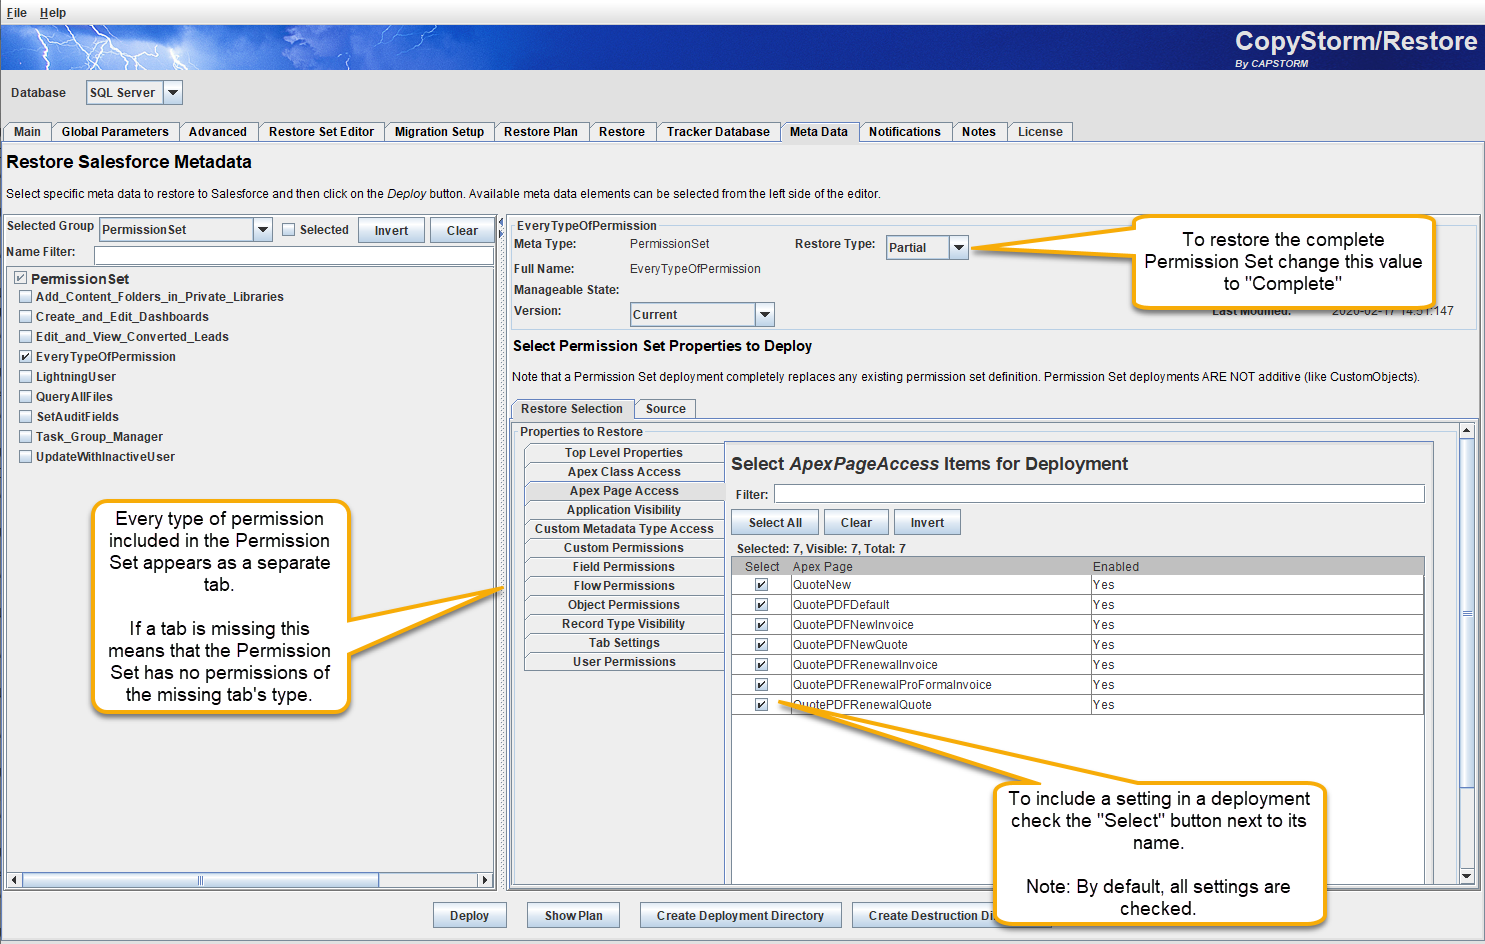Check Create_and_Edit_Dashboards
This screenshot has height=944, width=1485.
click(26, 317)
